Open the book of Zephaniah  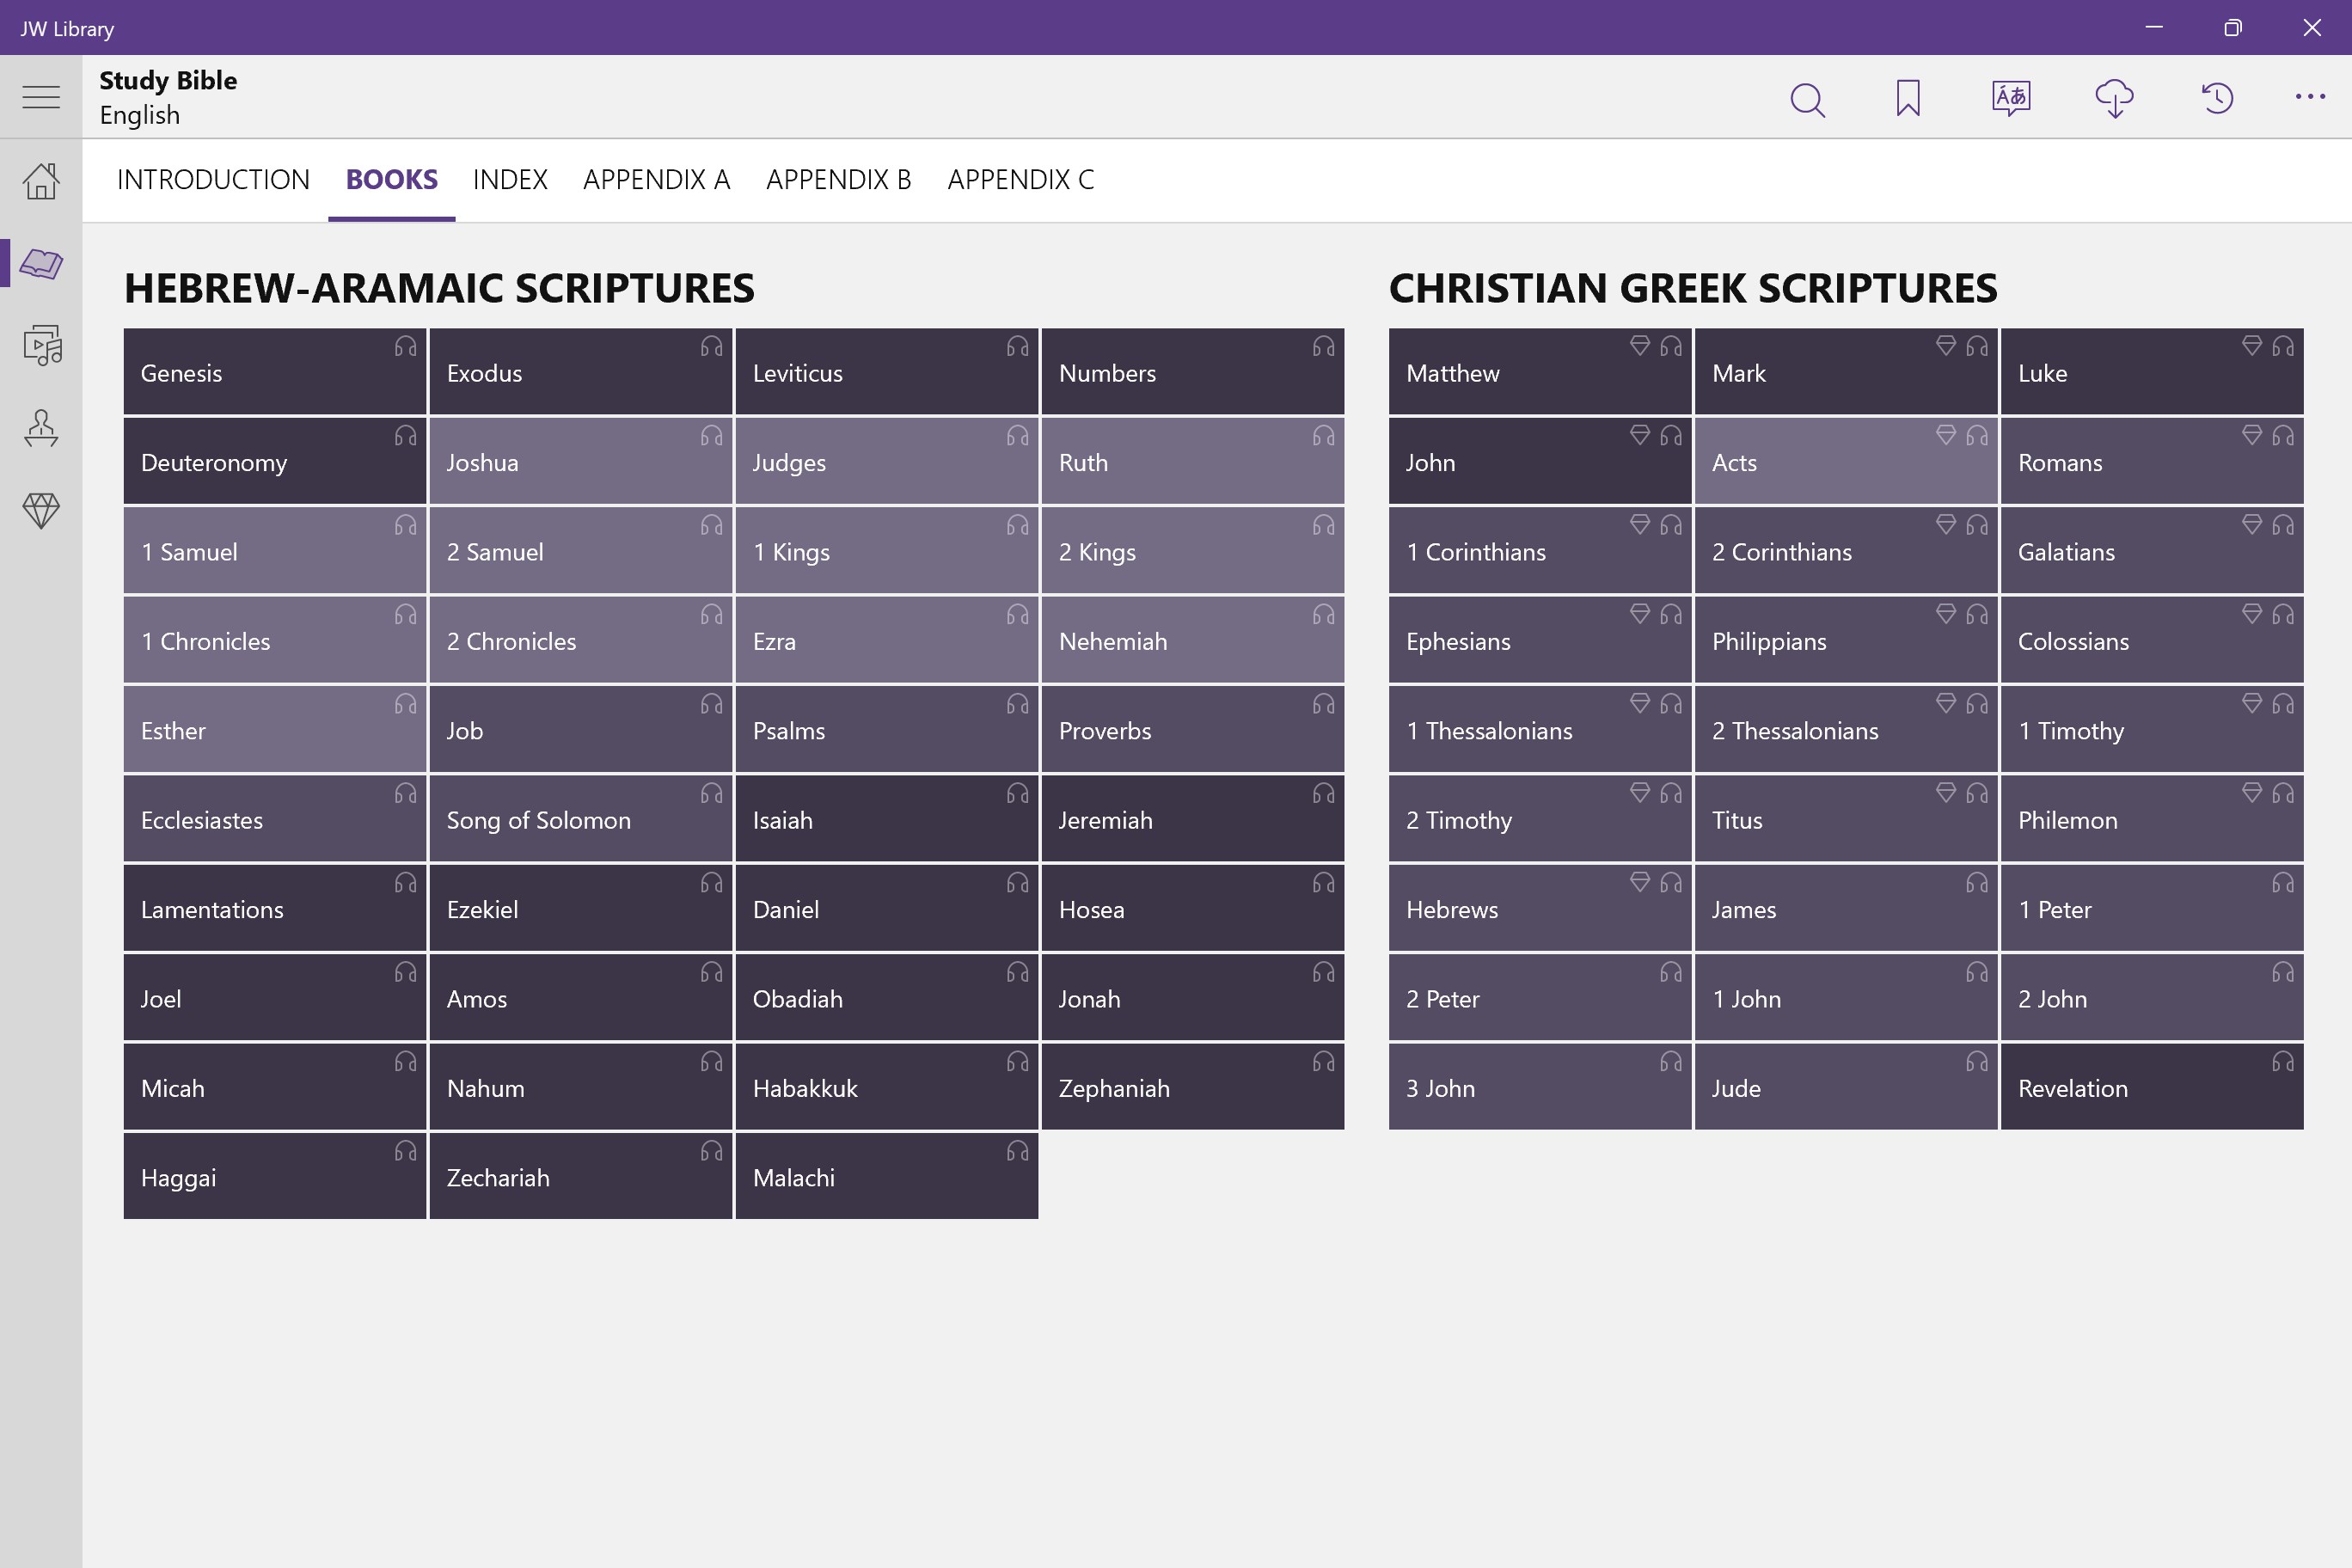1192,1087
